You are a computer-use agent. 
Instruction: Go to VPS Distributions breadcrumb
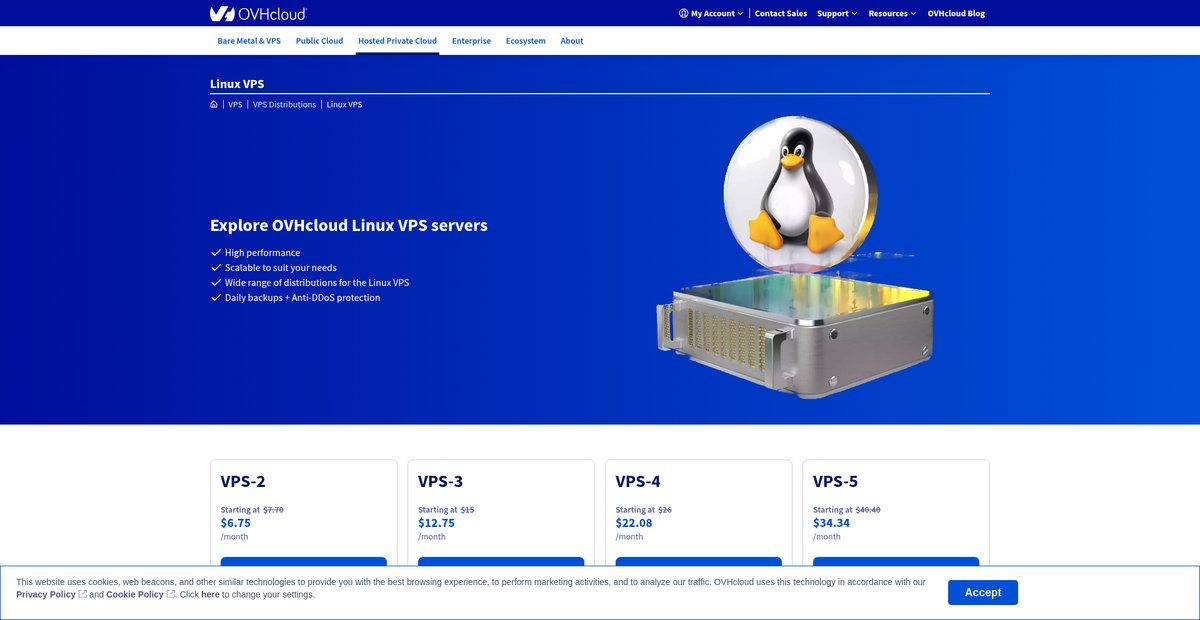(284, 104)
